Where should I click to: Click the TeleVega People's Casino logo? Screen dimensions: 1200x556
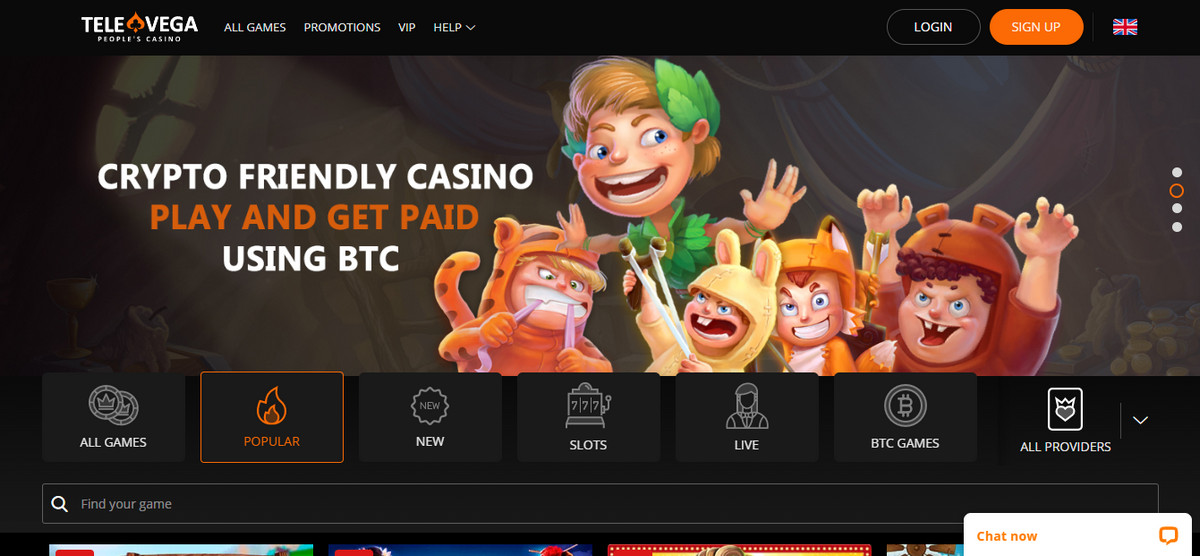click(x=140, y=27)
